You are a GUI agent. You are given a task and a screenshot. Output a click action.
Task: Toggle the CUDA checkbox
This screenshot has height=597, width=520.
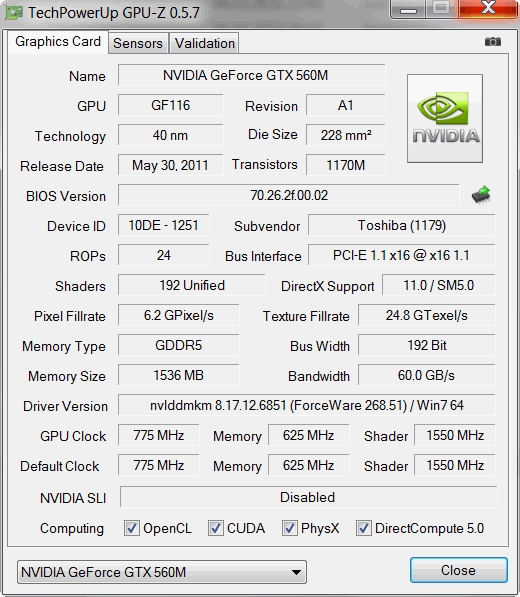215,528
